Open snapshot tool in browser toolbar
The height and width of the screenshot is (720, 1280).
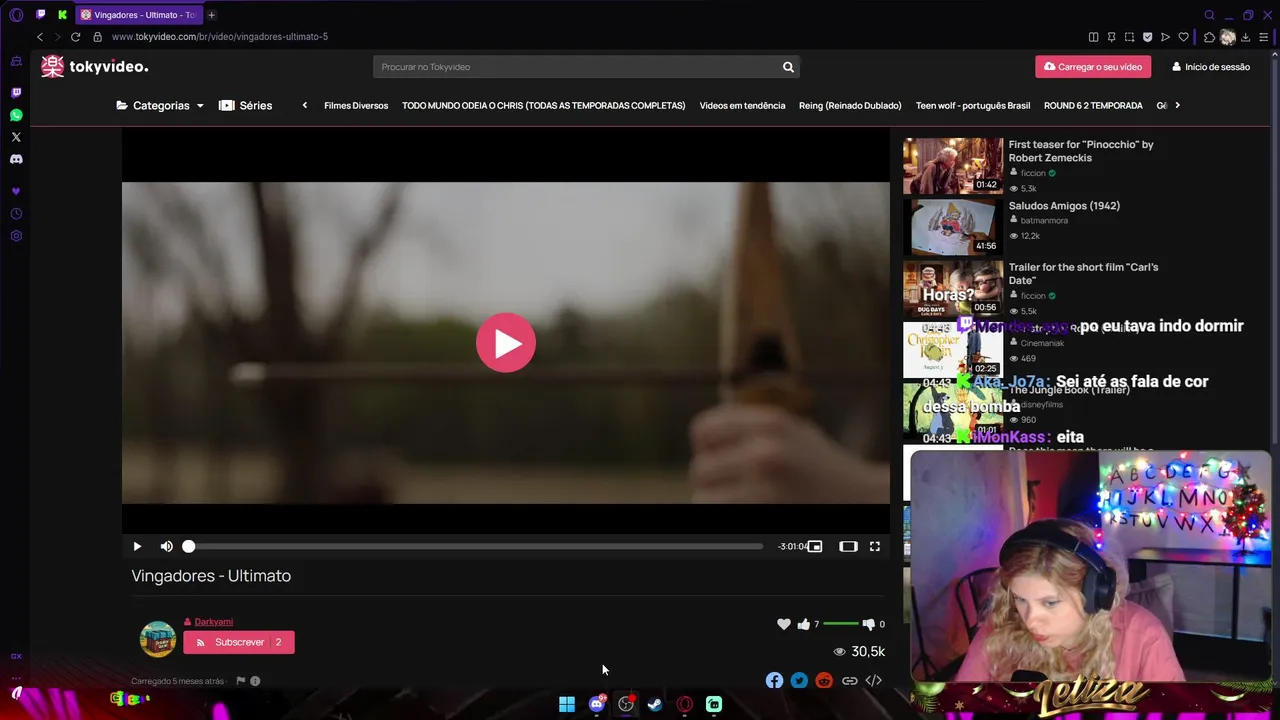(1129, 37)
